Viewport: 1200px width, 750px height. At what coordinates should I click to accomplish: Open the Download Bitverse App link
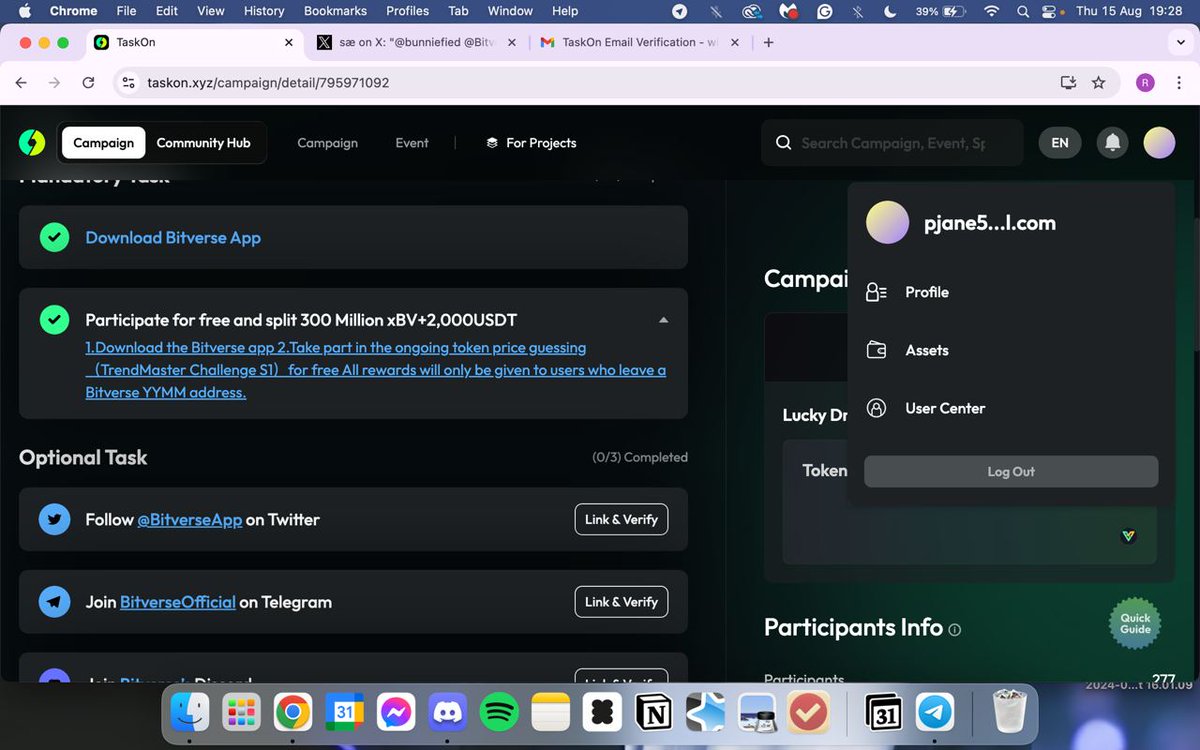coord(173,238)
